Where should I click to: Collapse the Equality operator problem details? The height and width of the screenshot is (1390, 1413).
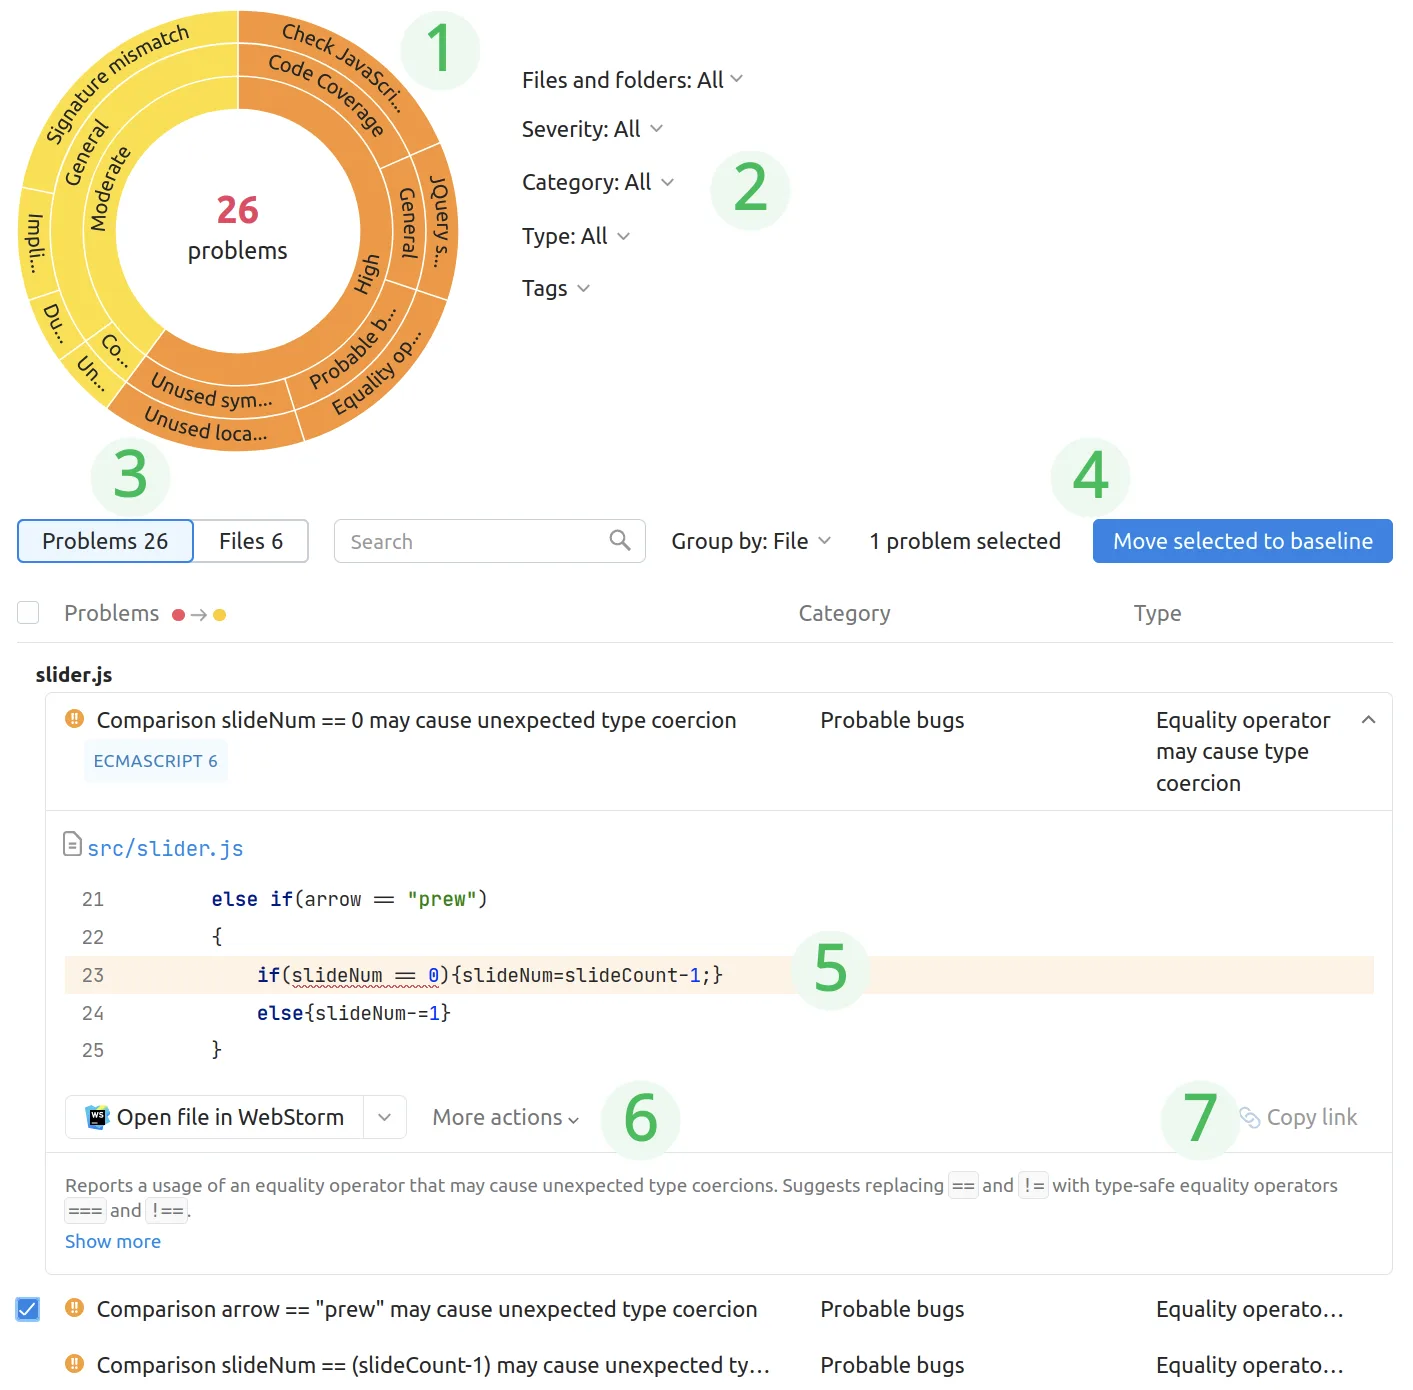(x=1368, y=719)
